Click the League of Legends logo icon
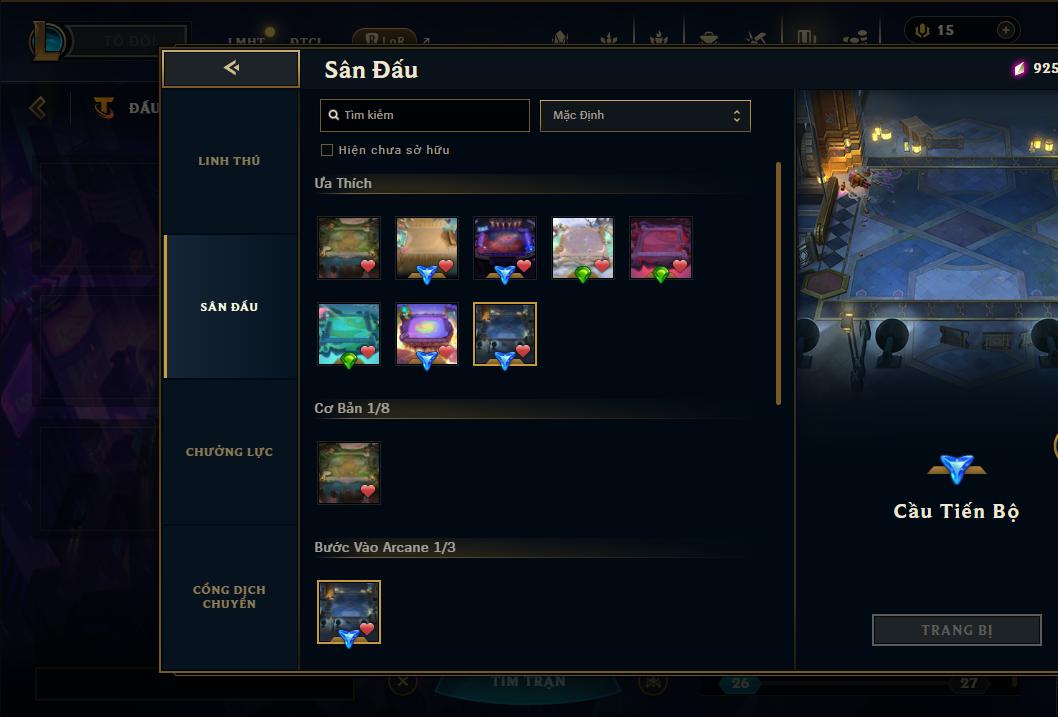 [x=47, y=40]
